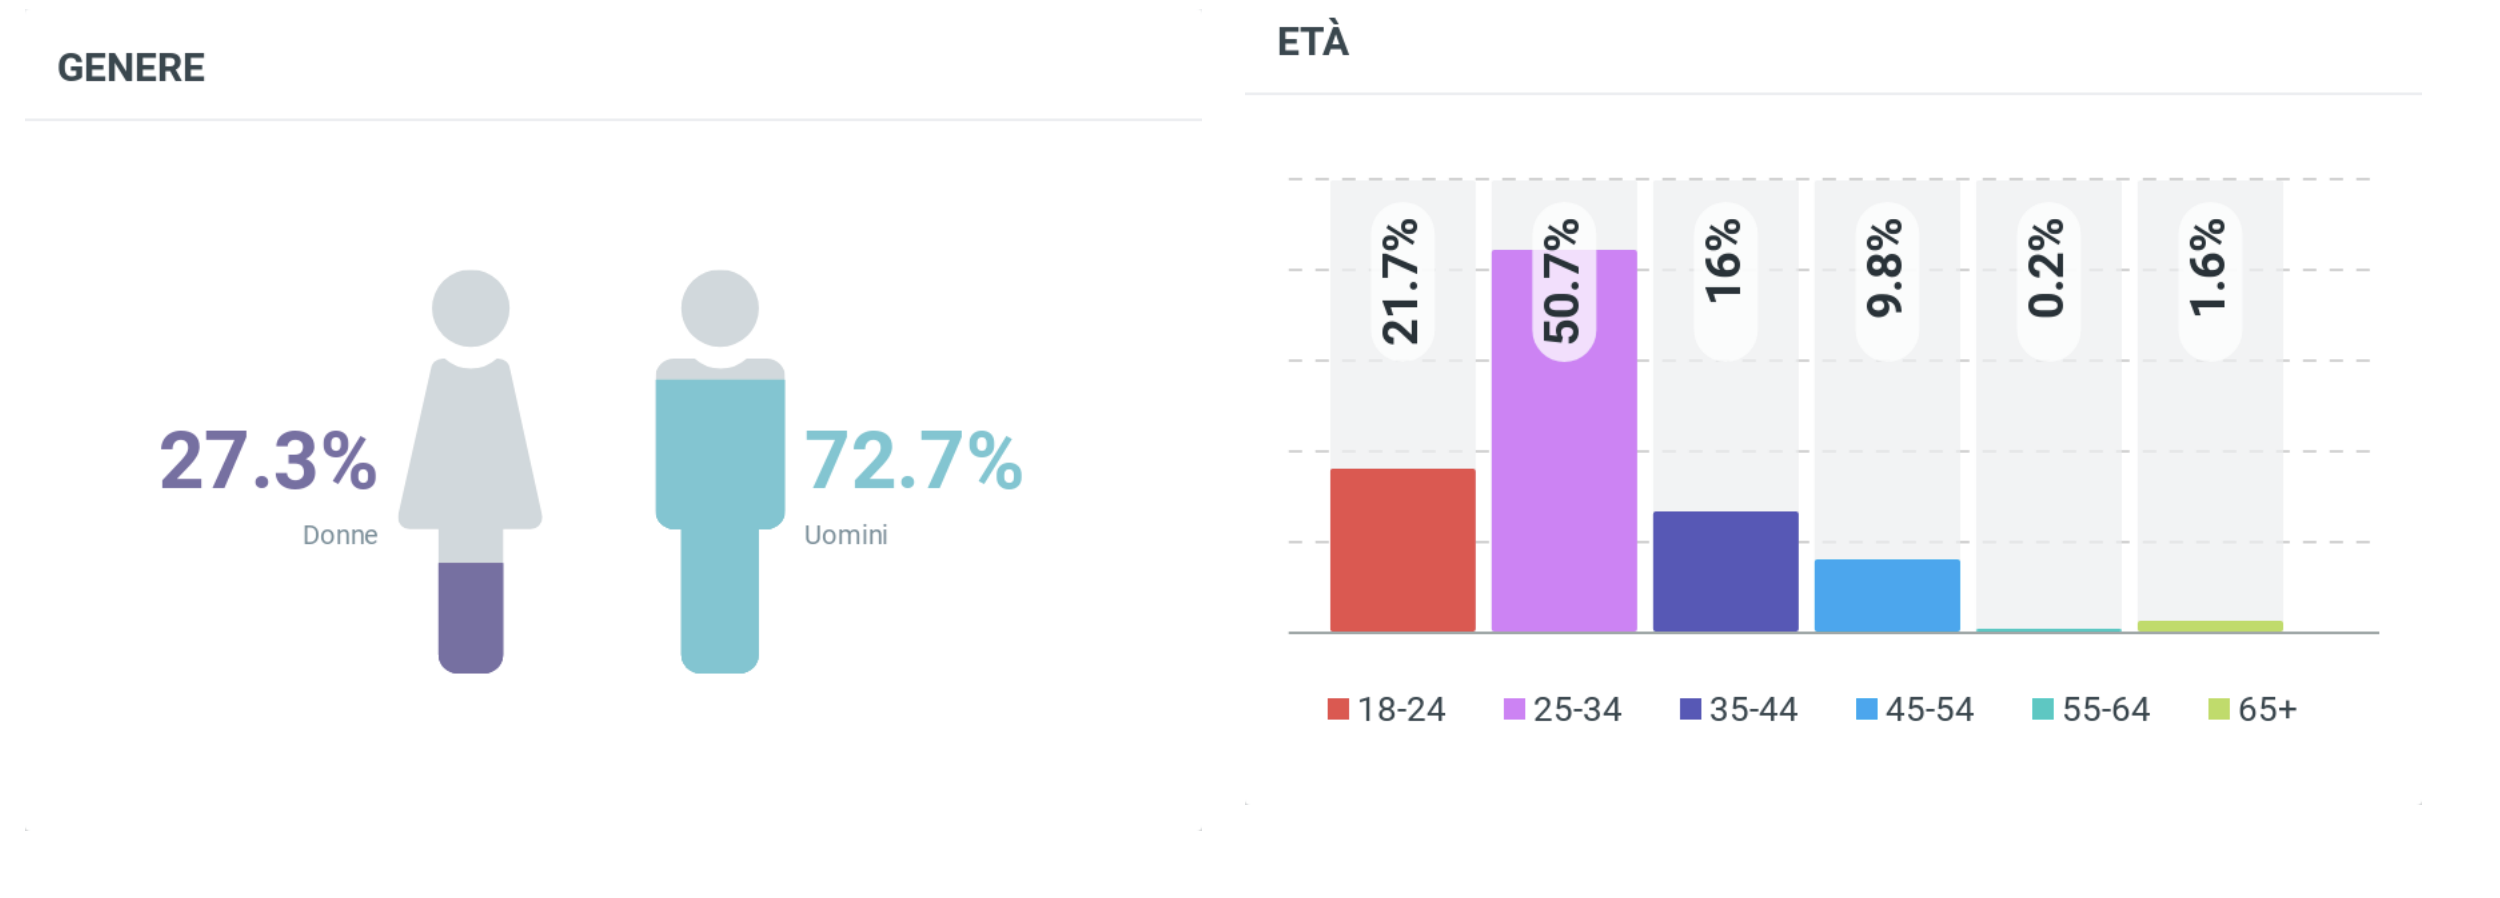
Task: Click the ETÀ section heading
Action: point(1313,42)
